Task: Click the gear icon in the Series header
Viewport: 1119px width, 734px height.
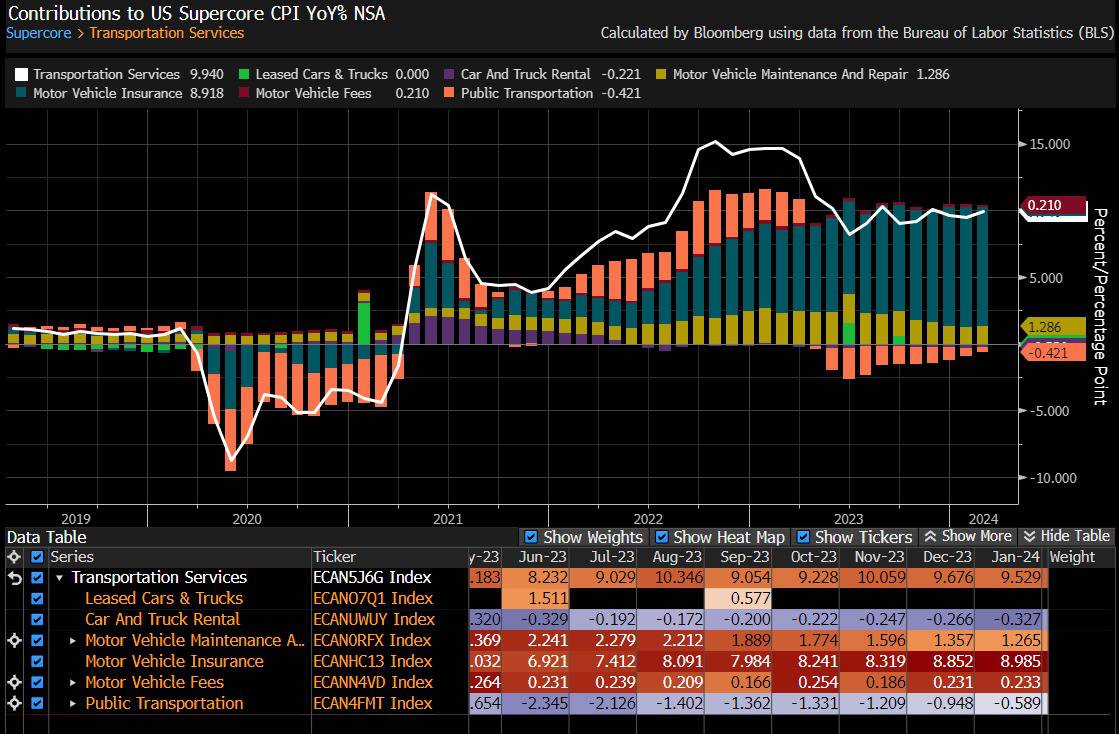Action: [14, 557]
